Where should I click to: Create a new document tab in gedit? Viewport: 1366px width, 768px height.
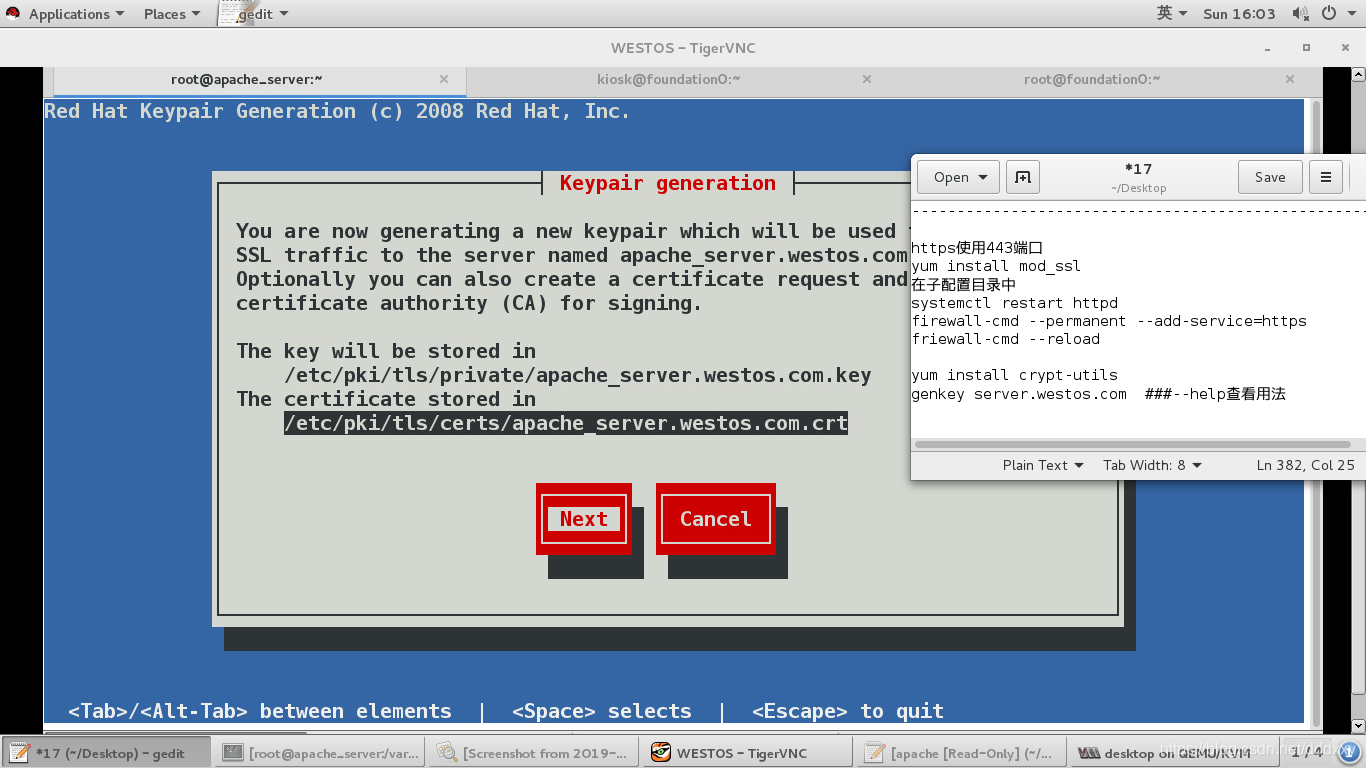(x=1023, y=177)
